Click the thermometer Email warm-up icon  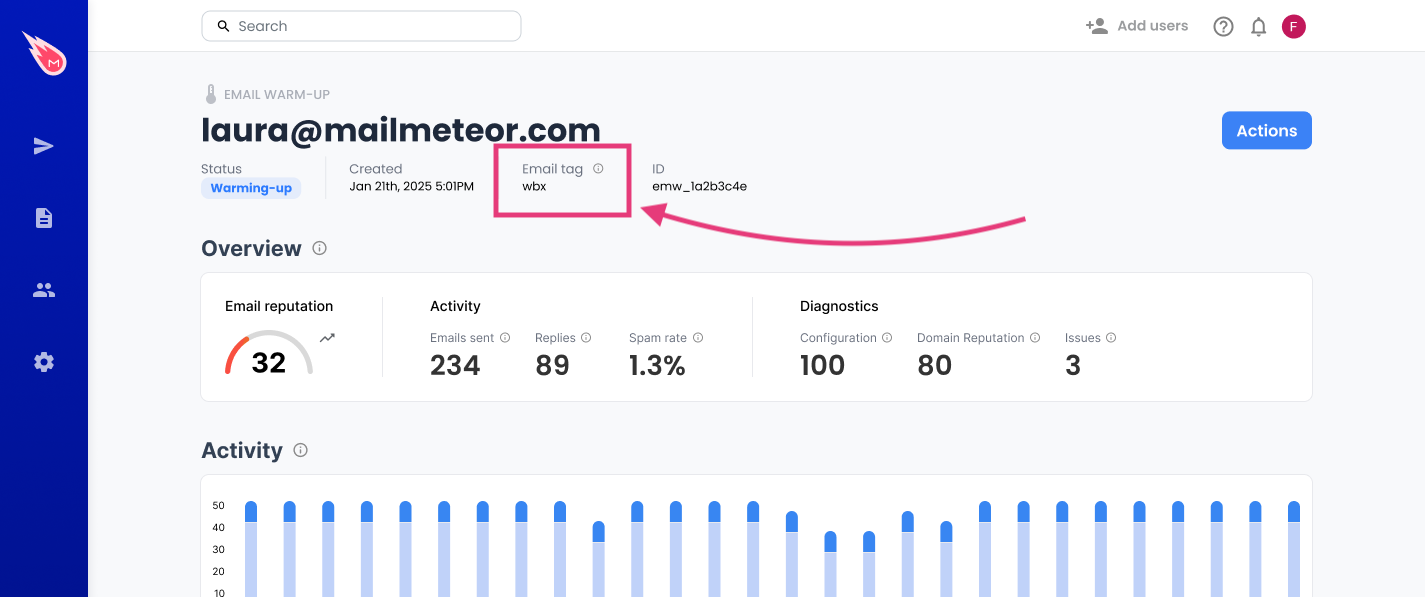[x=211, y=95]
